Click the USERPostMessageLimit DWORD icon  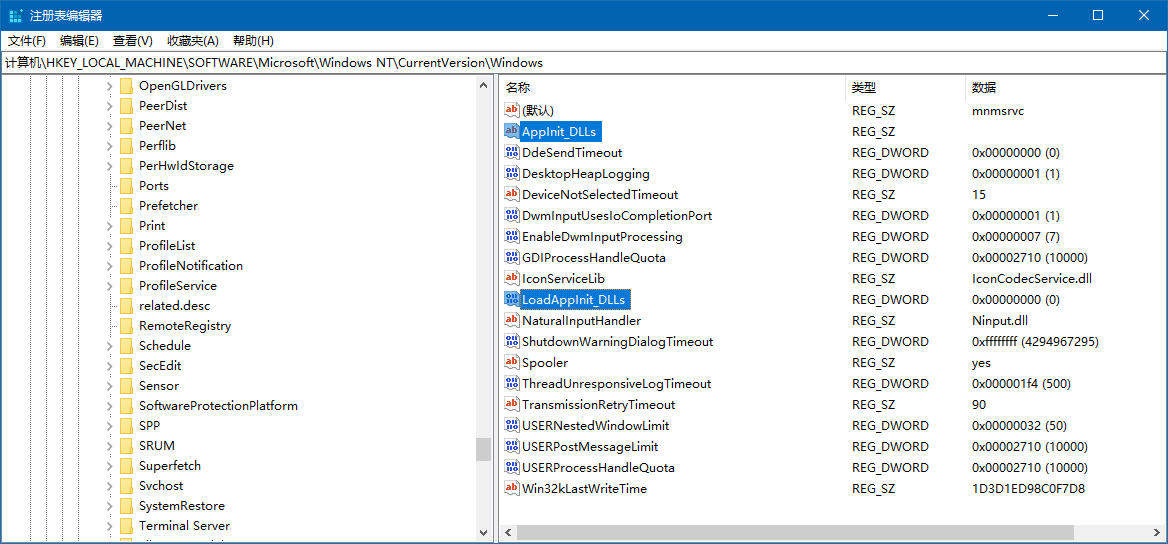coord(512,446)
